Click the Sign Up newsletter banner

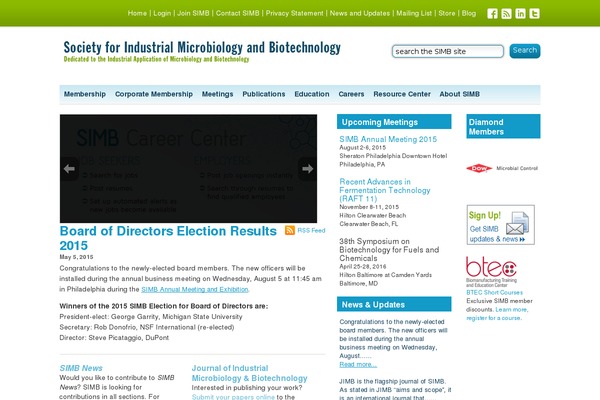tap(501, 225)
